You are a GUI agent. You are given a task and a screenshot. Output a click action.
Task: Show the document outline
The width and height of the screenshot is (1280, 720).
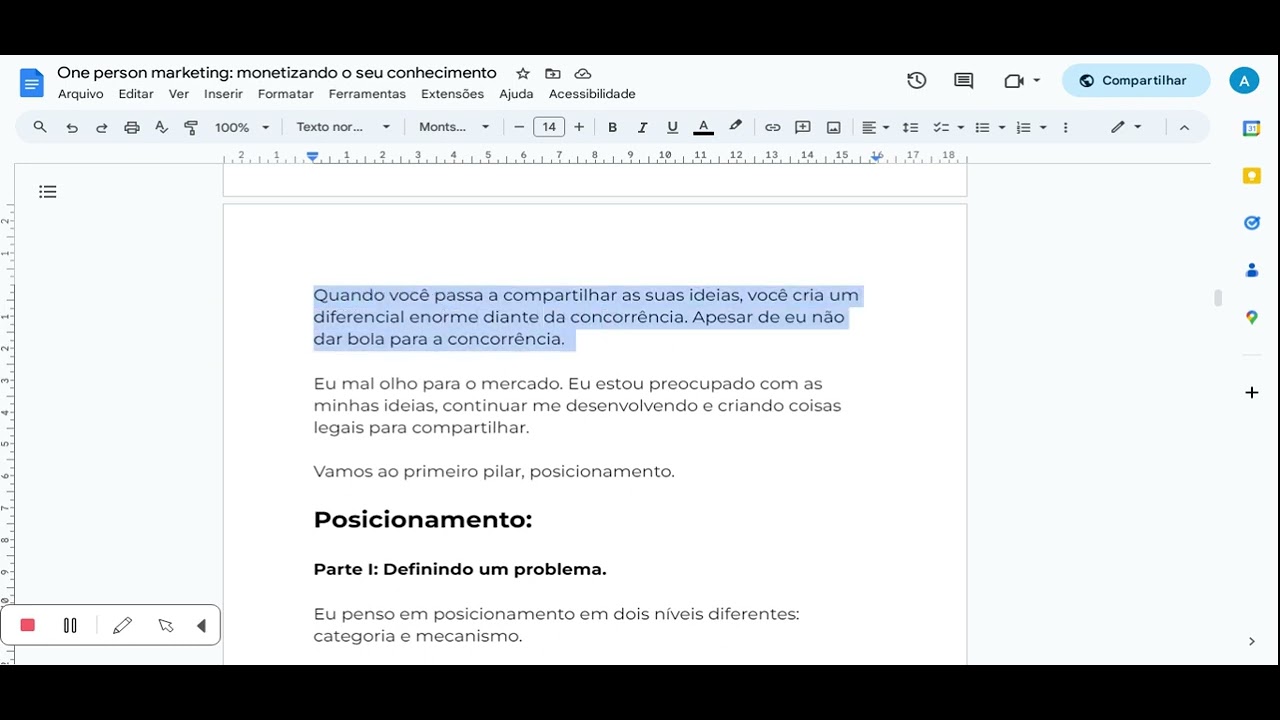[x=48, y=191]
